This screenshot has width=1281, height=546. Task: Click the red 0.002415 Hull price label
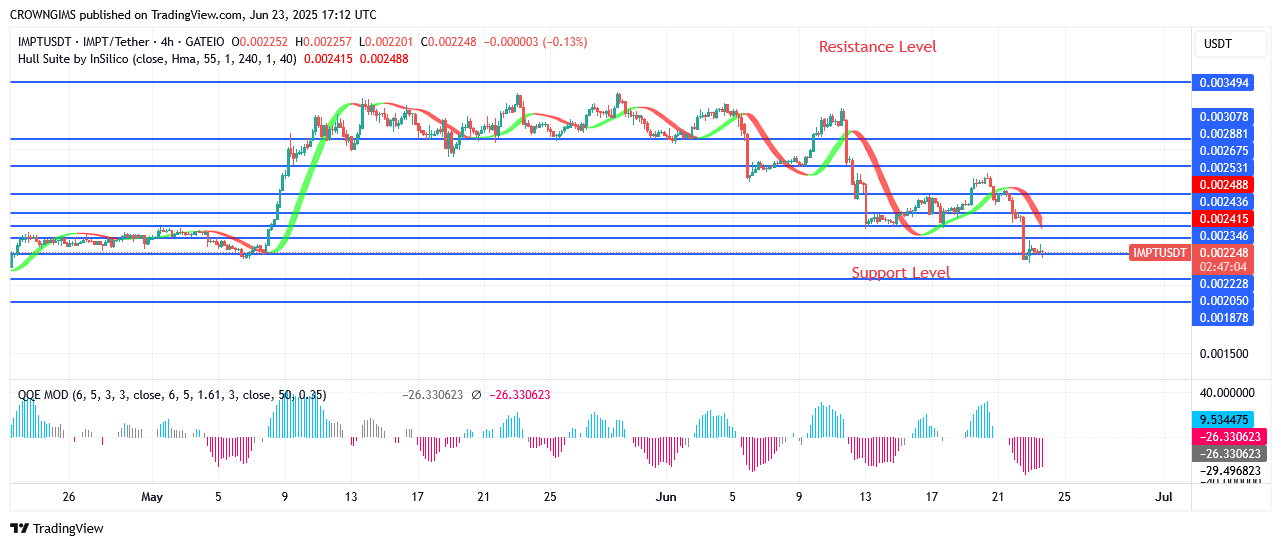coord(1223,218)
